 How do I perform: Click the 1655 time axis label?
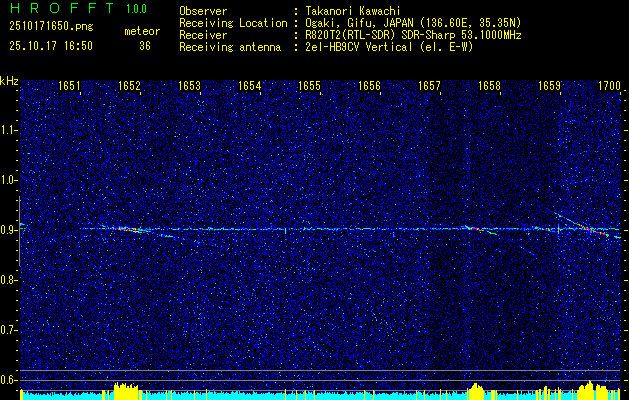tap(309, 85)
